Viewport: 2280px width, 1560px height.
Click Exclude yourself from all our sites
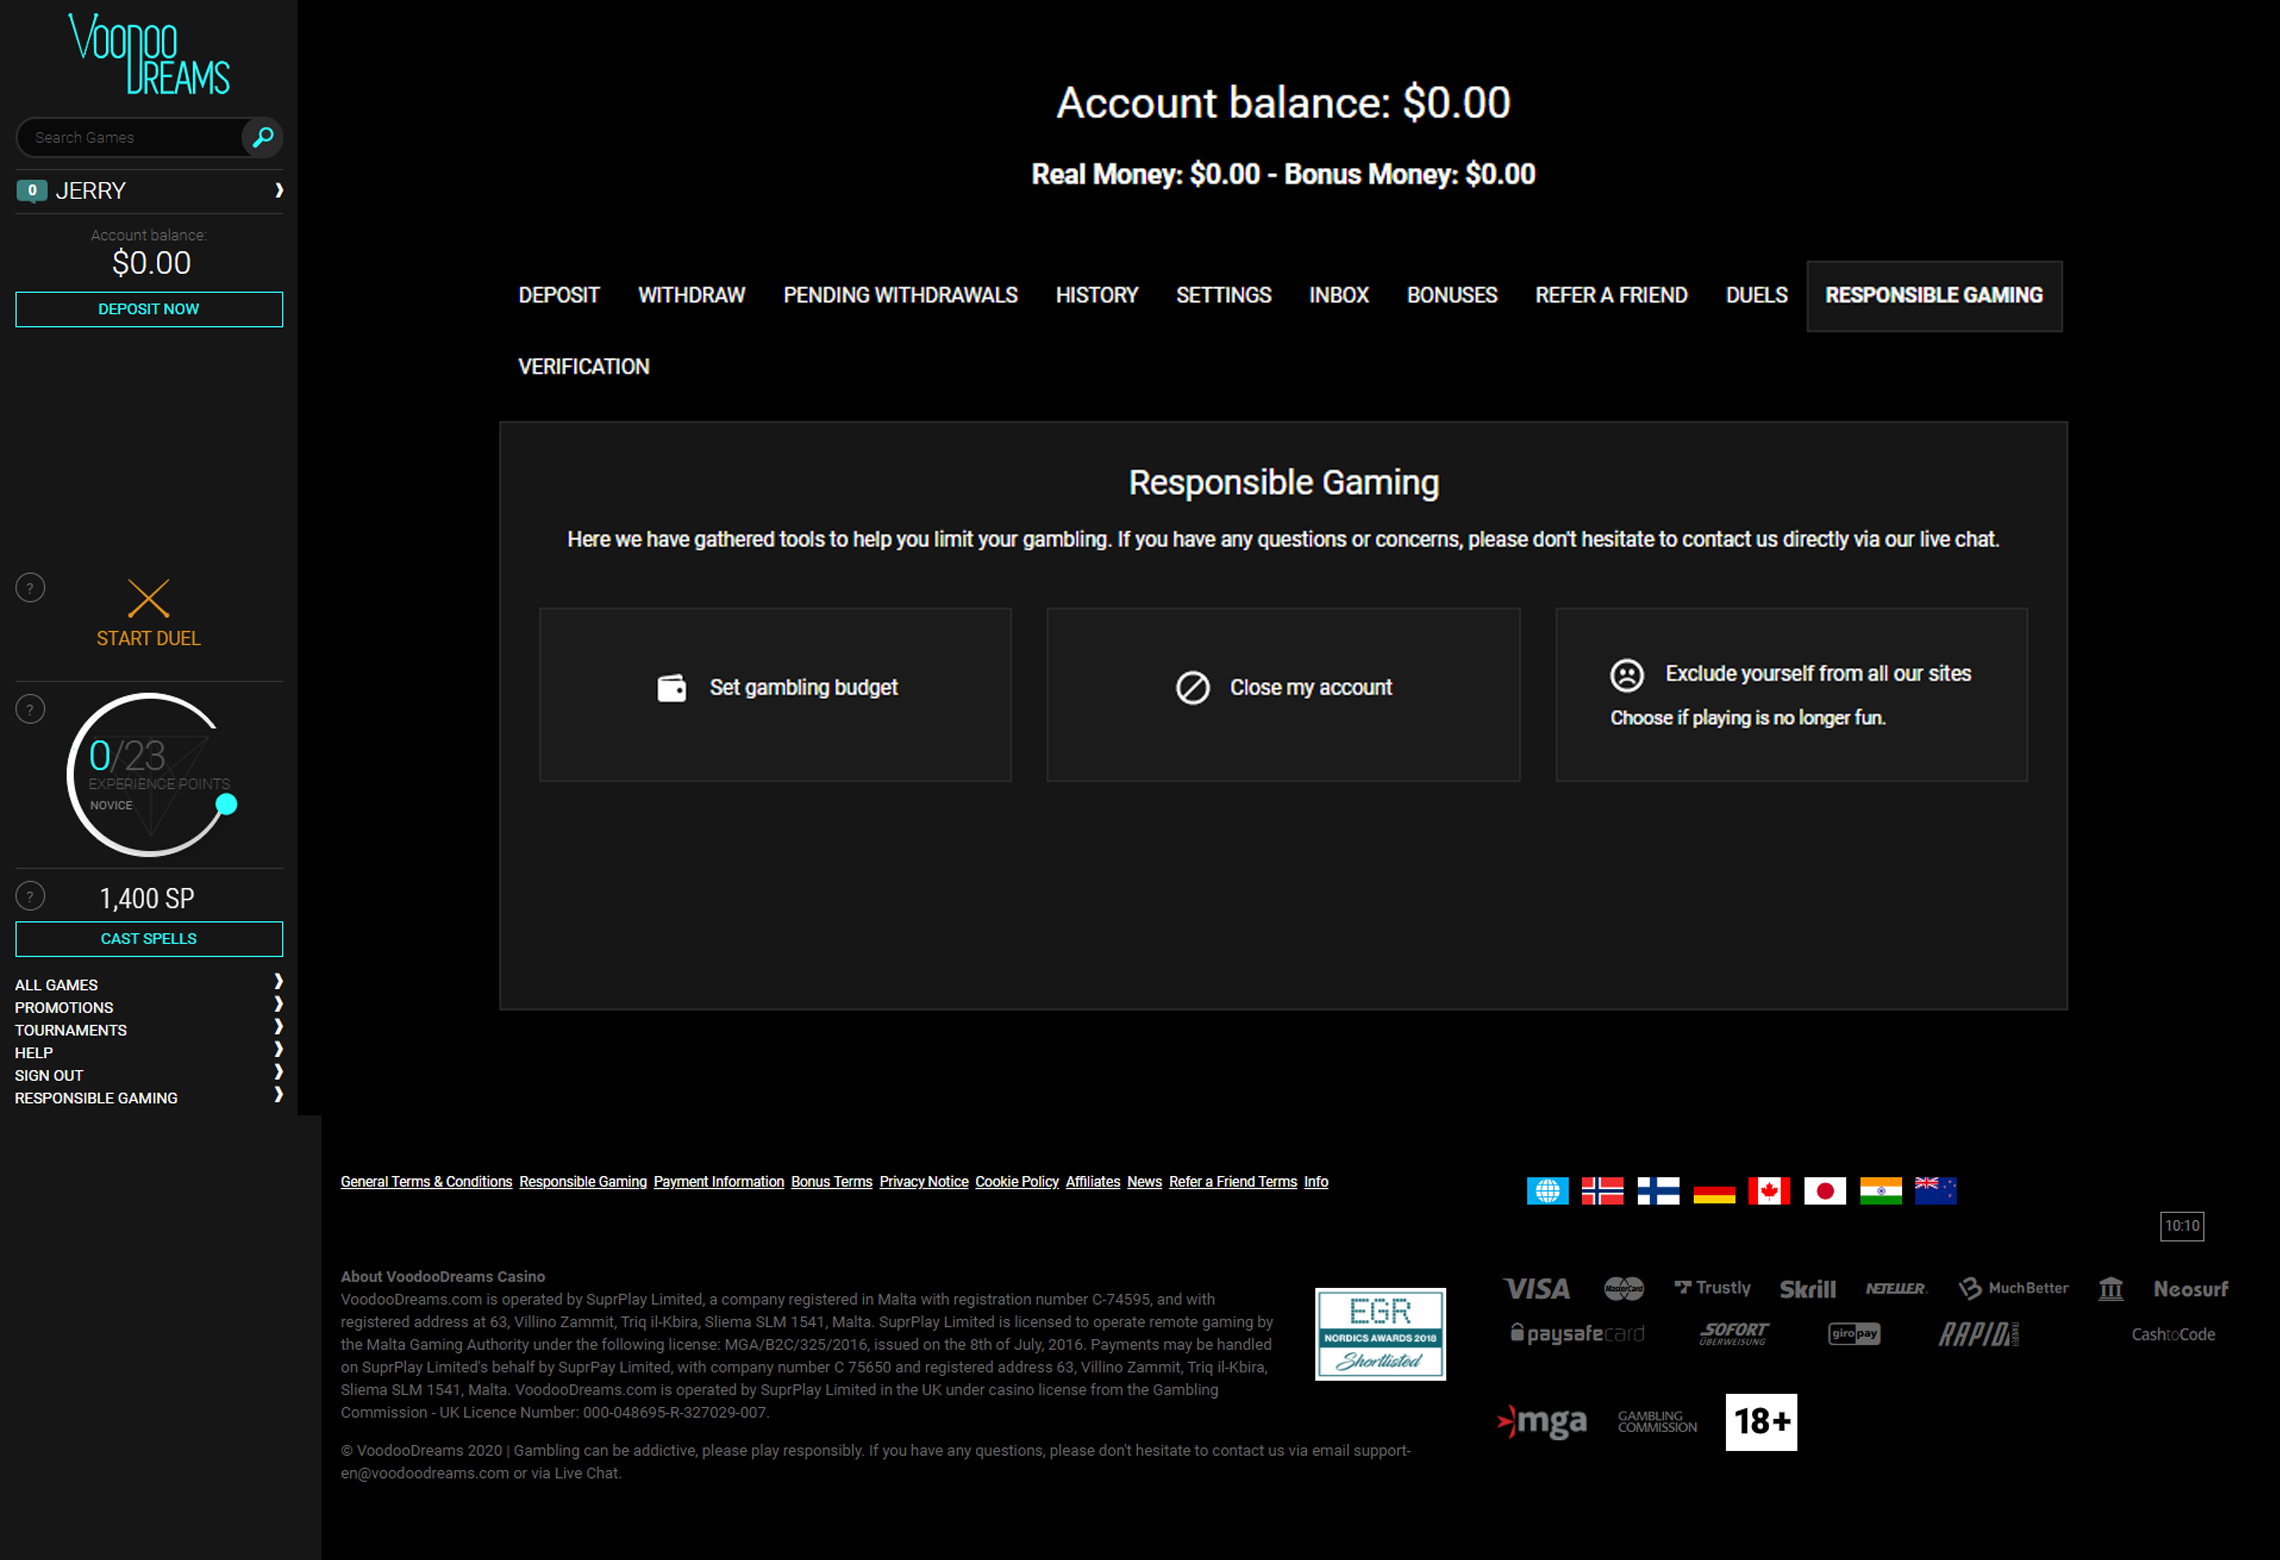click(x=1792, y=695)
